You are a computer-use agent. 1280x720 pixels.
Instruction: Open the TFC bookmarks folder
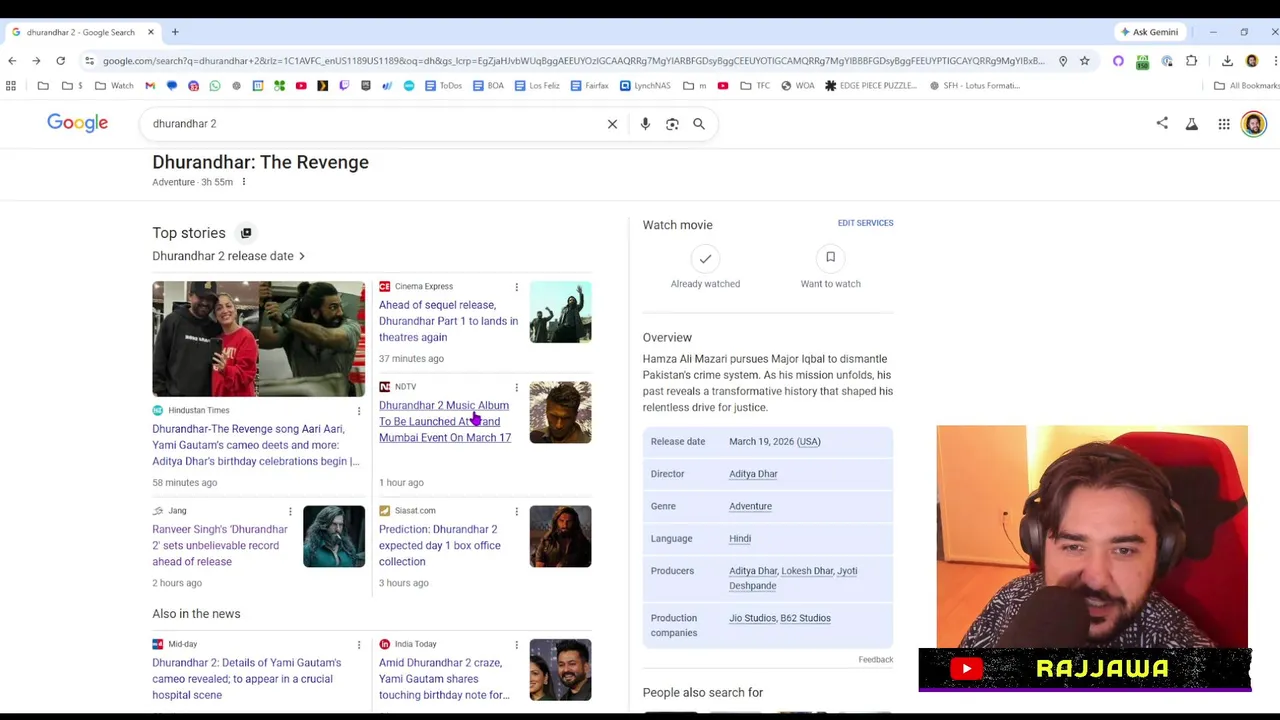click(x=755, y=86)
